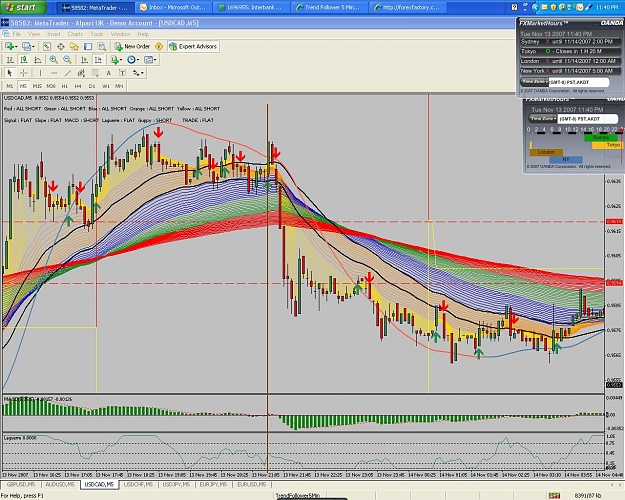
Task: Open the Indicators list dropdown
Action: click(x=116, y=60)
